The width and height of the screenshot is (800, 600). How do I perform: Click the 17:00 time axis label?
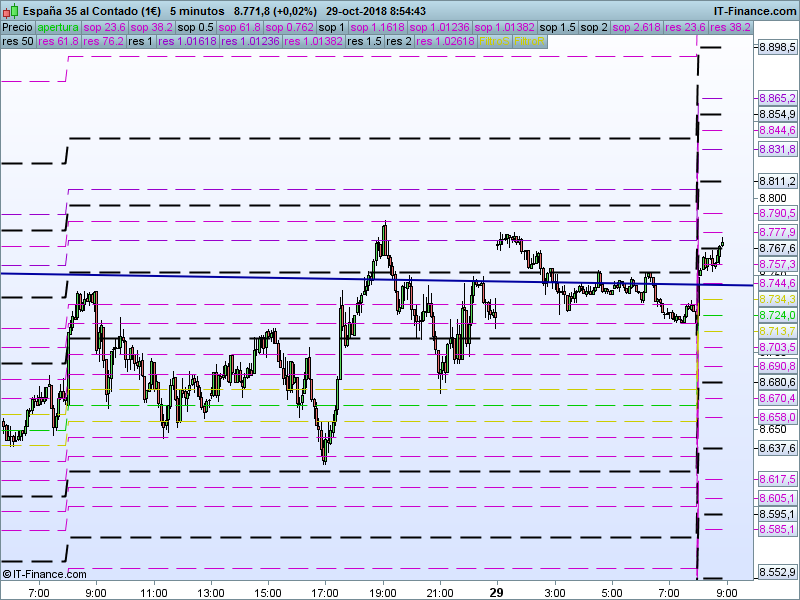point(325,593)
